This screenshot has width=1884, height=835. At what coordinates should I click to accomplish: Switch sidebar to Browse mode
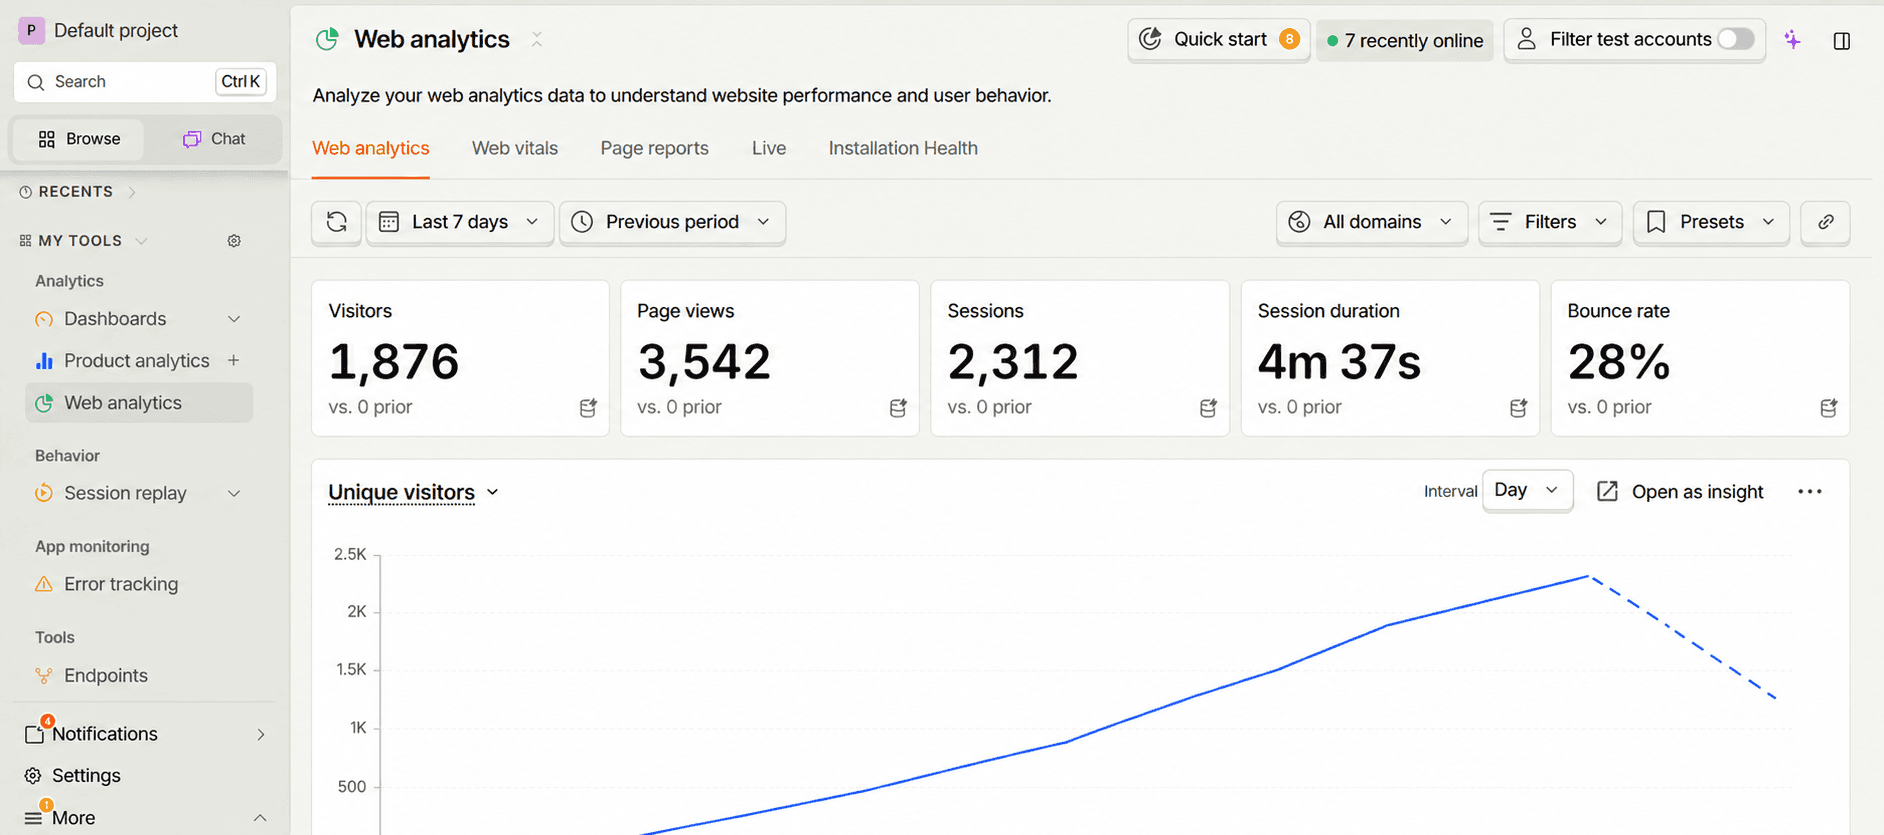click(79, 139)
